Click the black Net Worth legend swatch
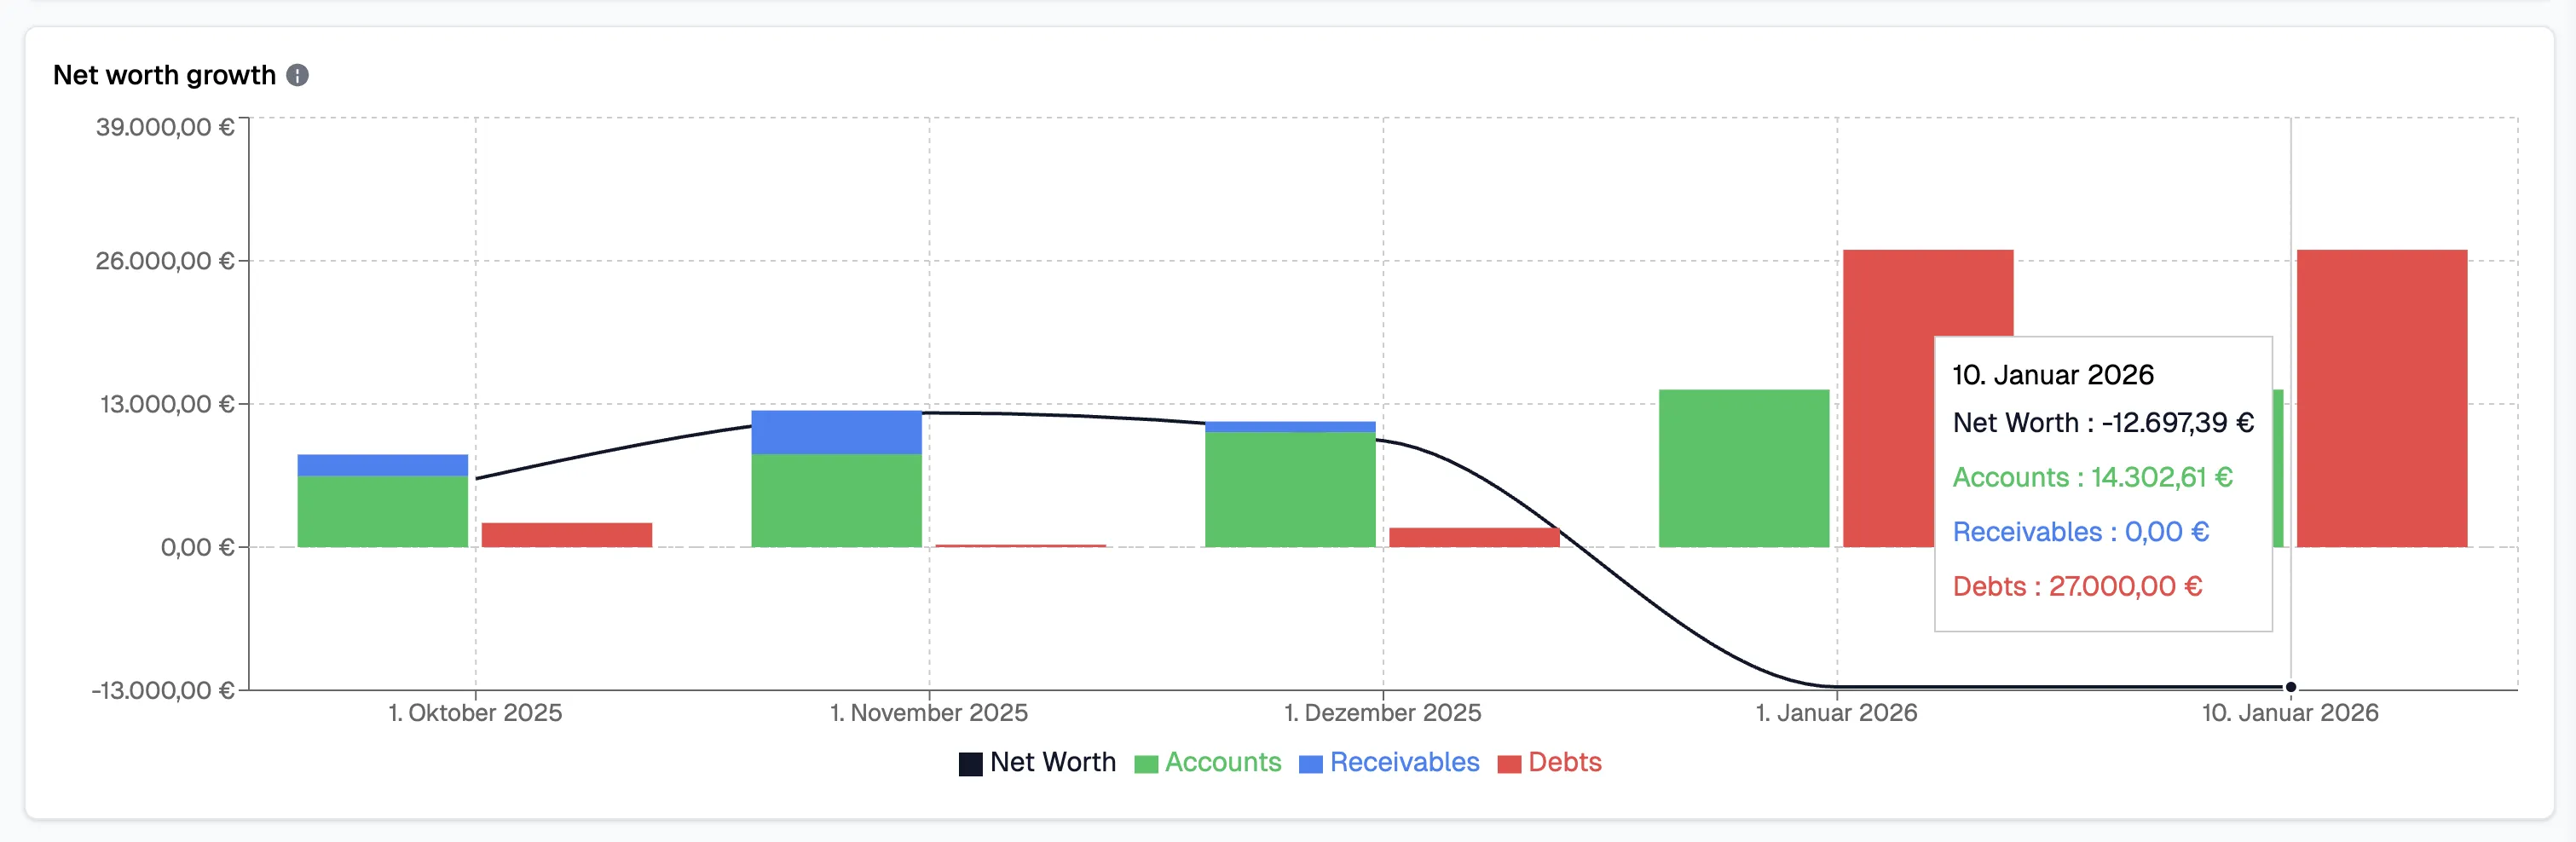 pos(971,762)
